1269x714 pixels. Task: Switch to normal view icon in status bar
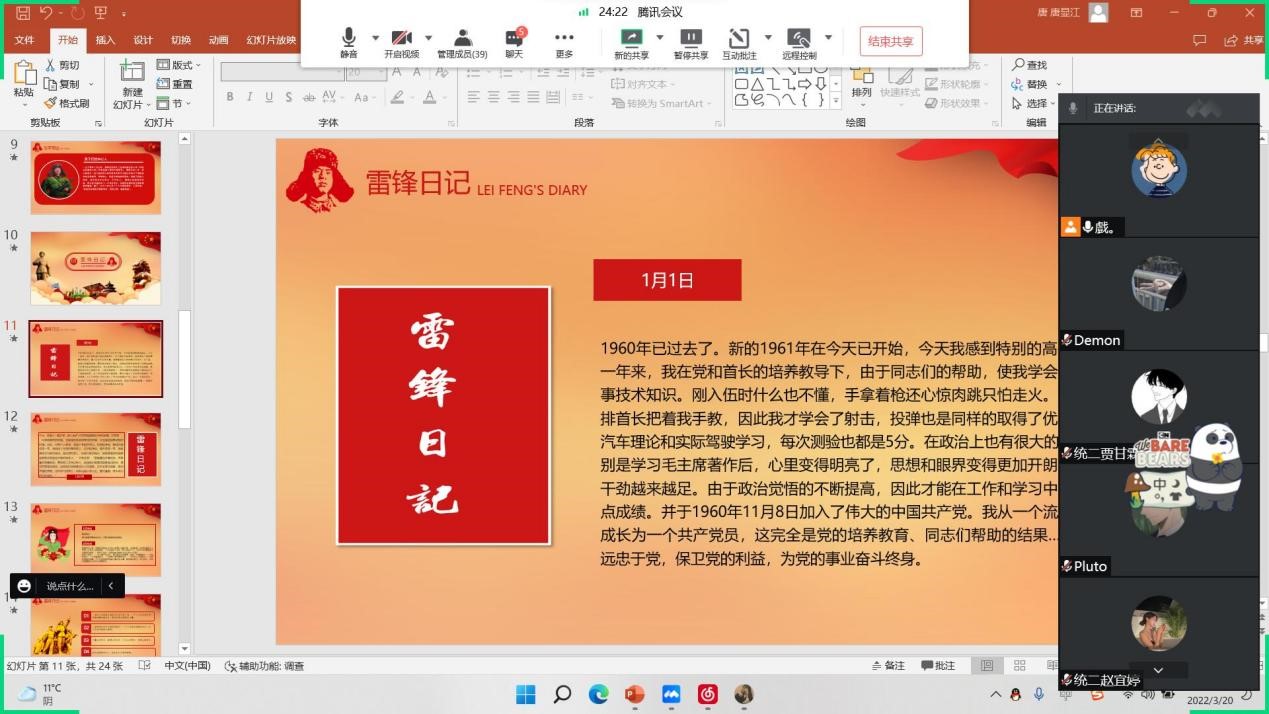tap(987, 666)
